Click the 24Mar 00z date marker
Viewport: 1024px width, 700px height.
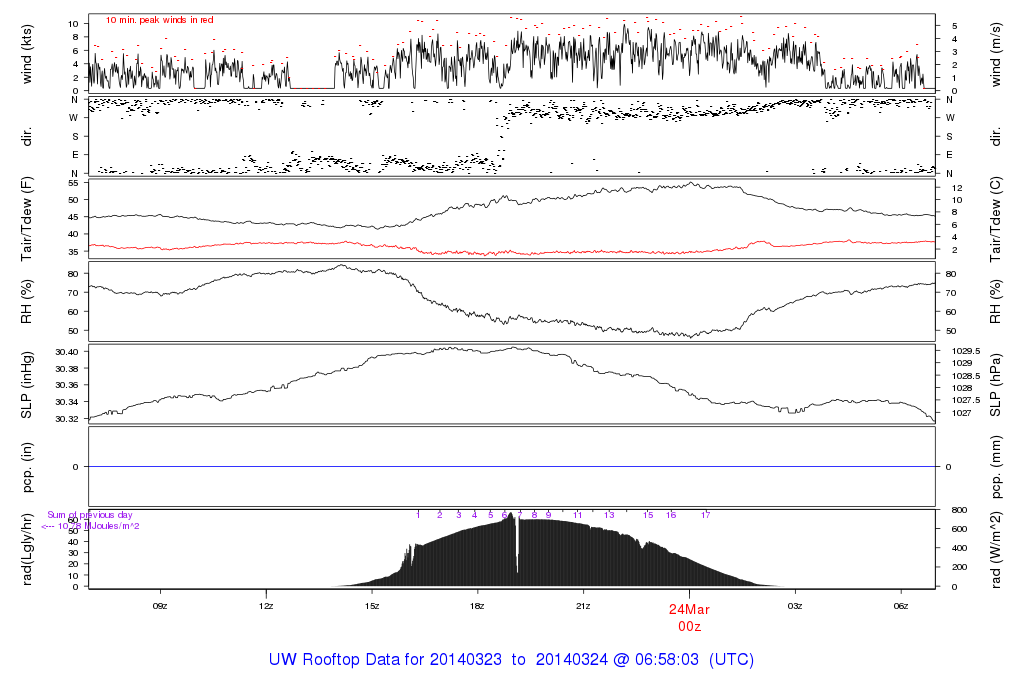[x=688, y=617]
